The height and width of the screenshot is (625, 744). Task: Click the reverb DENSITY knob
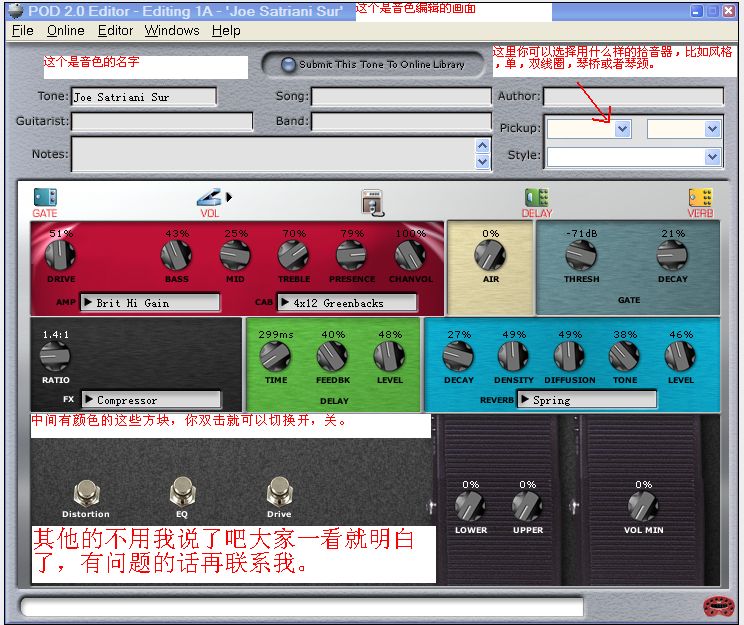click(x=513, y=356)
